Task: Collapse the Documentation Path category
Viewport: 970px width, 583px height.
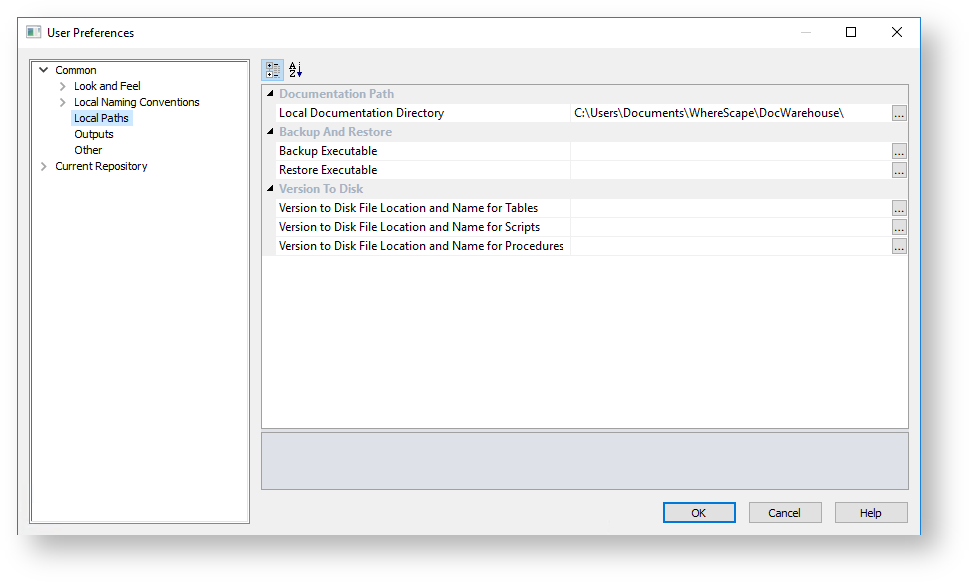Action: point(270,93)
